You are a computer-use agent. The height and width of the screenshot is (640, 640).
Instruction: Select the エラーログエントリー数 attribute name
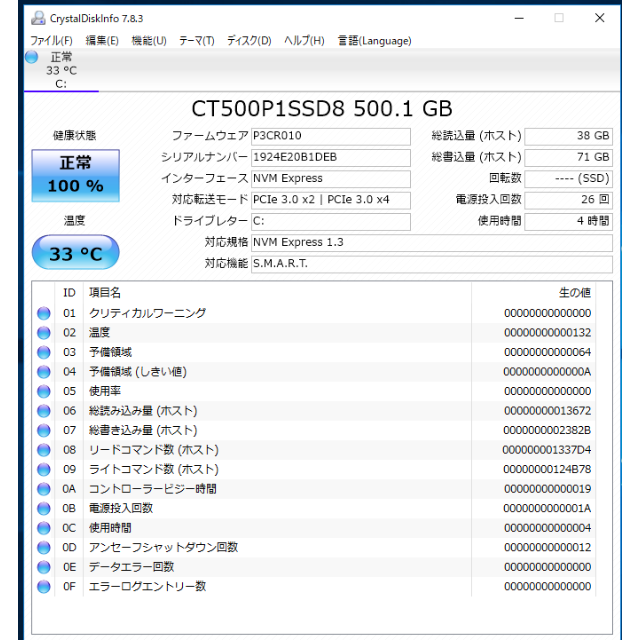[147, 587]
